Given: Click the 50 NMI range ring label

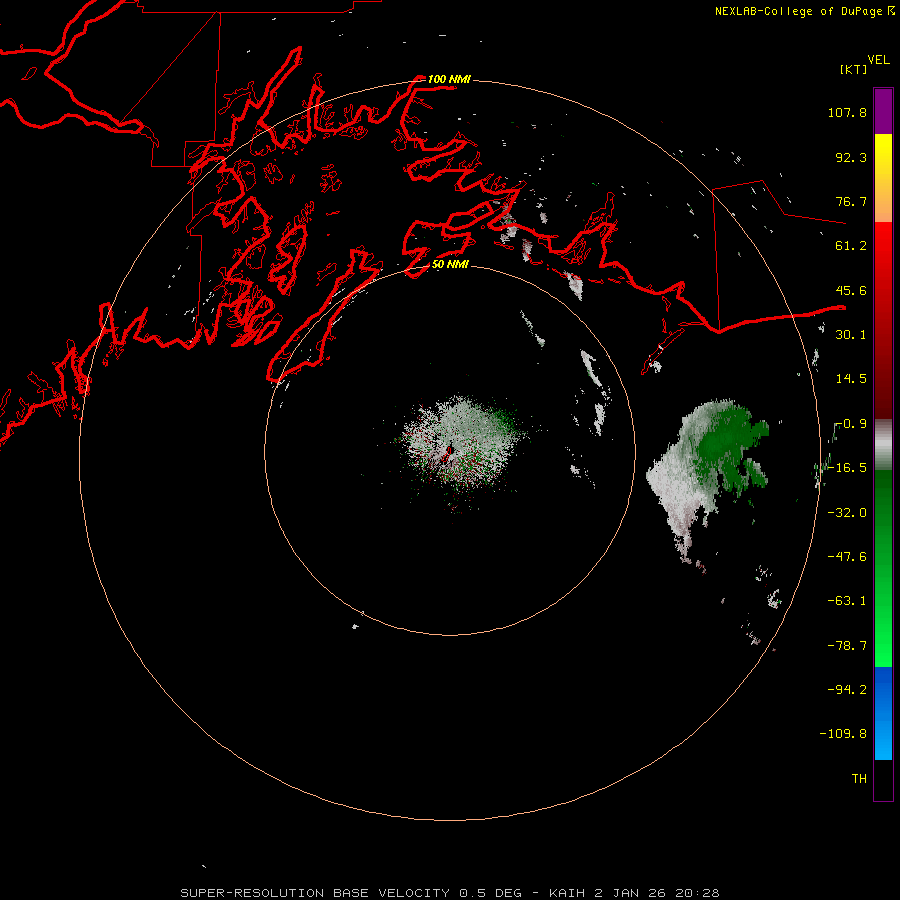Looking at the screenshot, I should coord(450,264).
